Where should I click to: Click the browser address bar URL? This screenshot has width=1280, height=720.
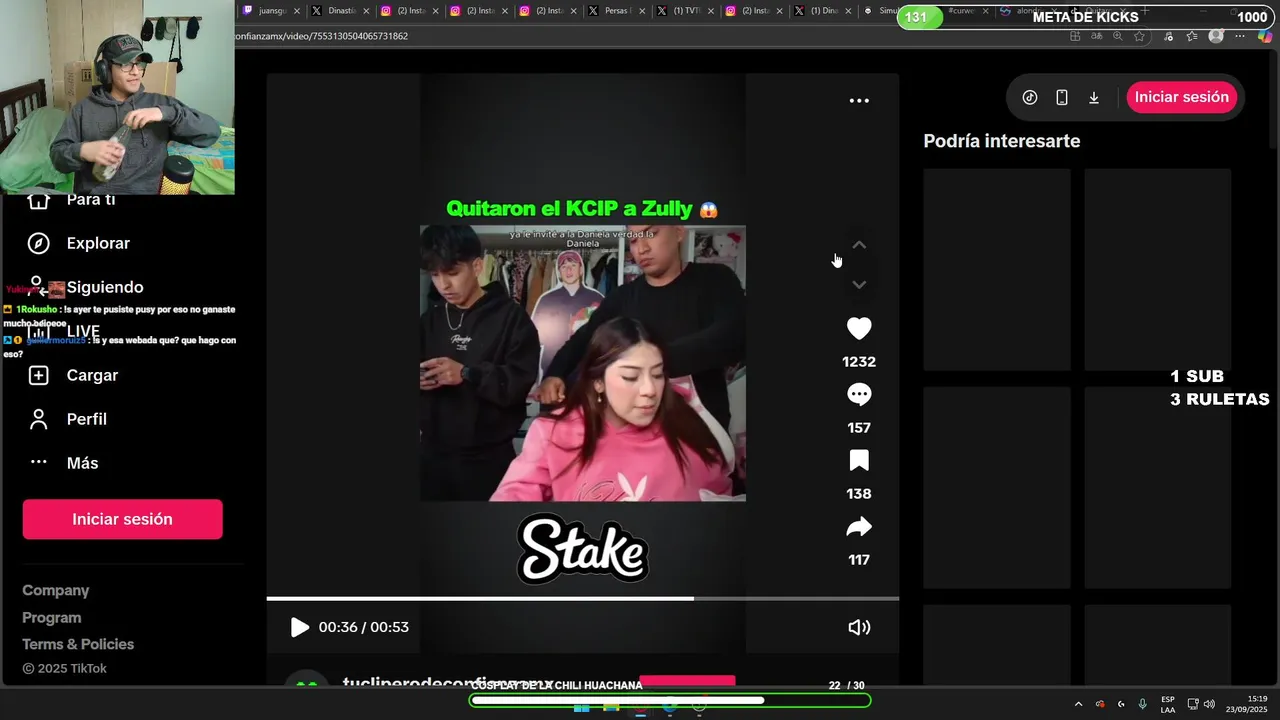click(x=322, y=36)
